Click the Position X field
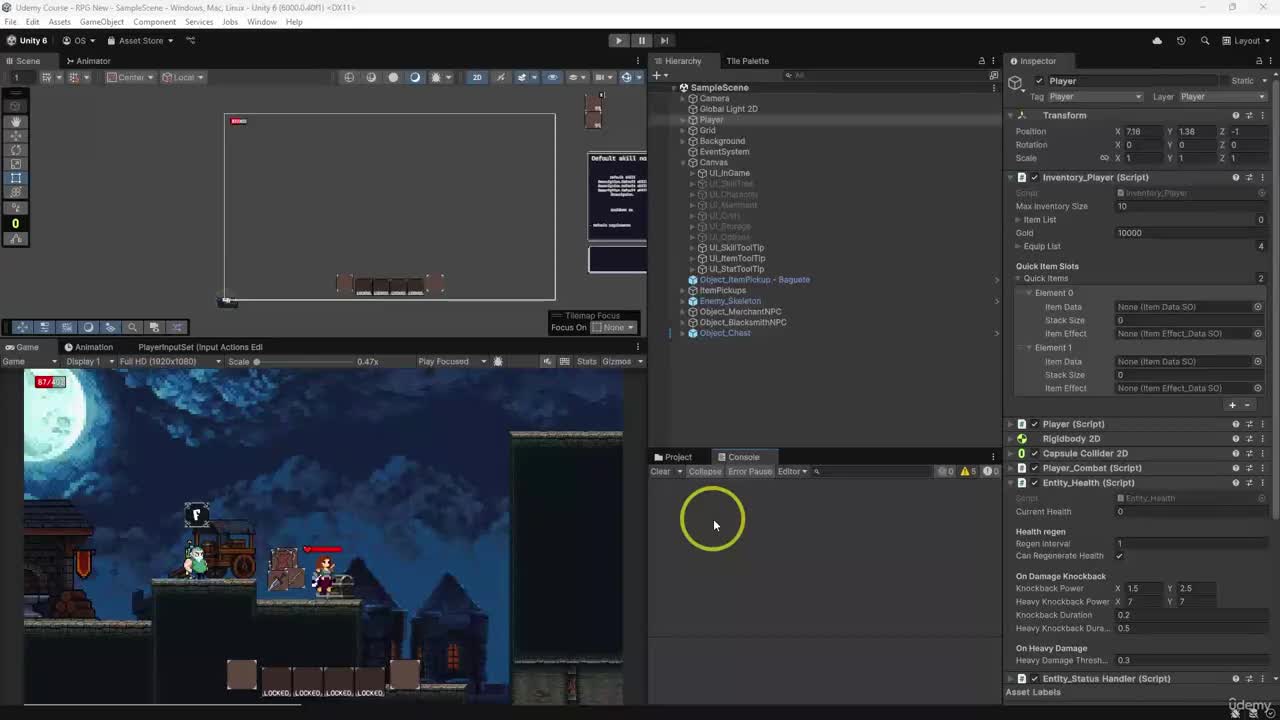Screen dimensions: 1280x720 tap(1145, 132)
